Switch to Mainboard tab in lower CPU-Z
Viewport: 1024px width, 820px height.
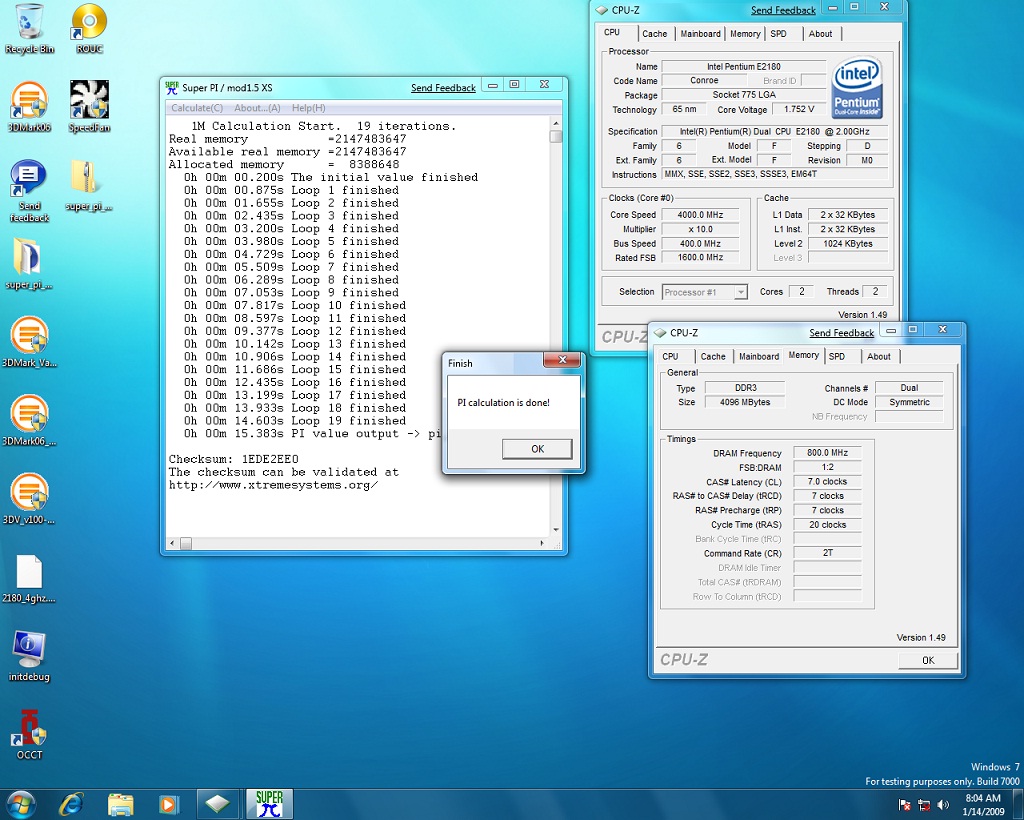(x=759, y=356)
